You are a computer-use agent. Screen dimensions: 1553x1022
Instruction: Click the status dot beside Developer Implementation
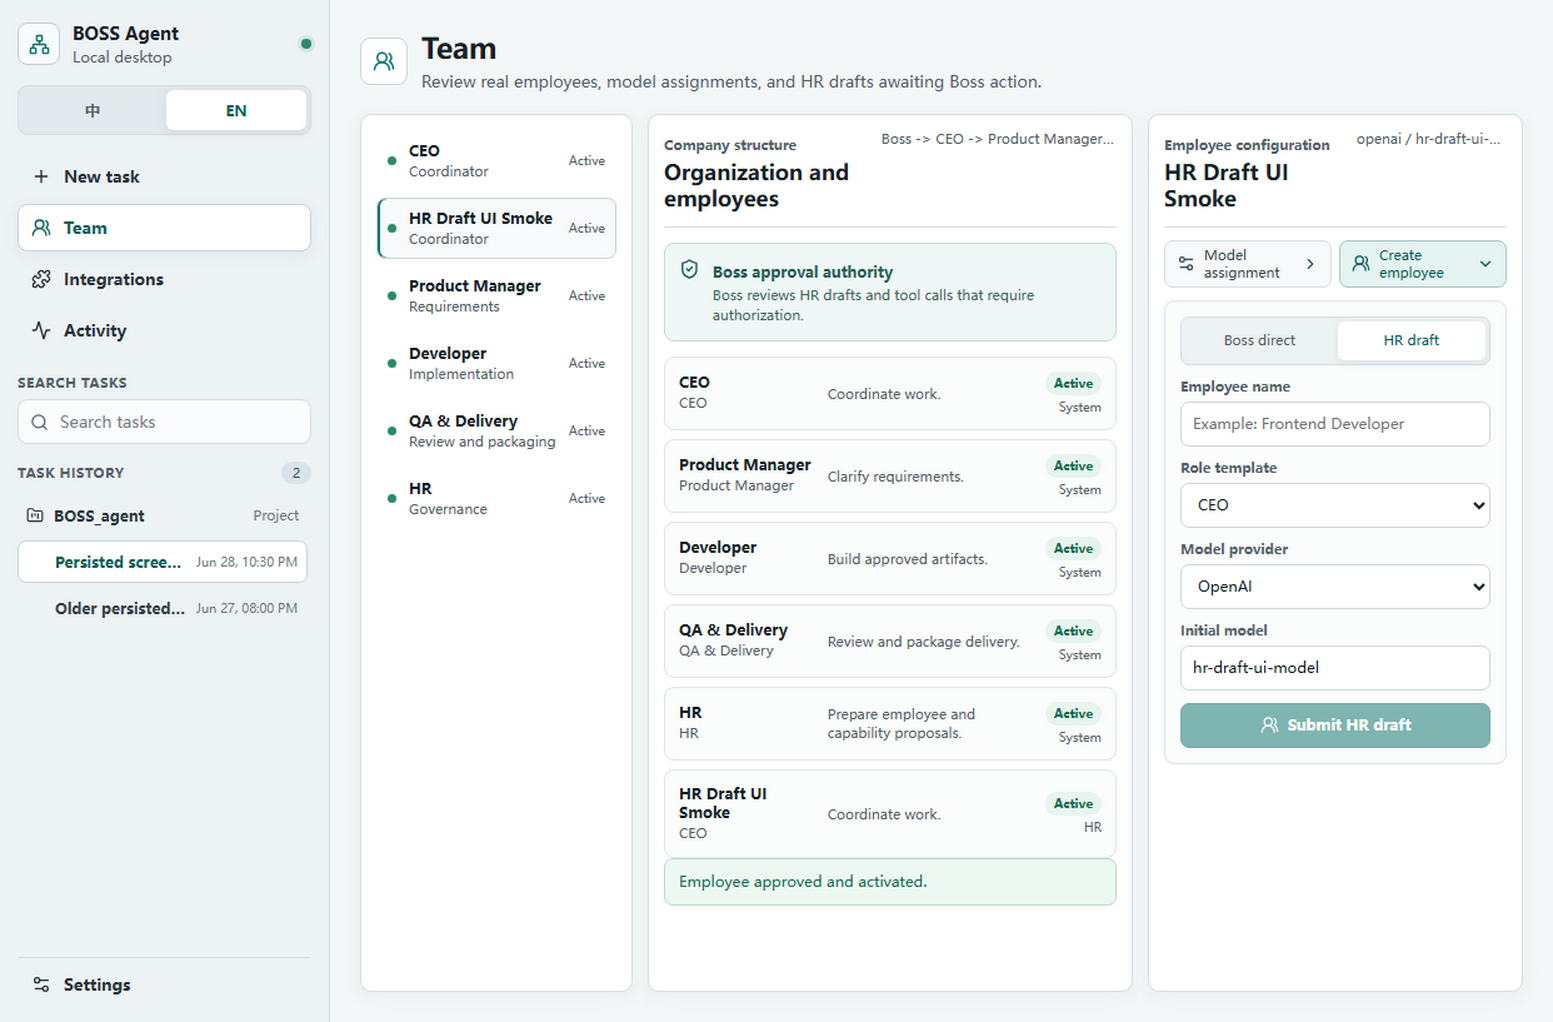point(392,363)
